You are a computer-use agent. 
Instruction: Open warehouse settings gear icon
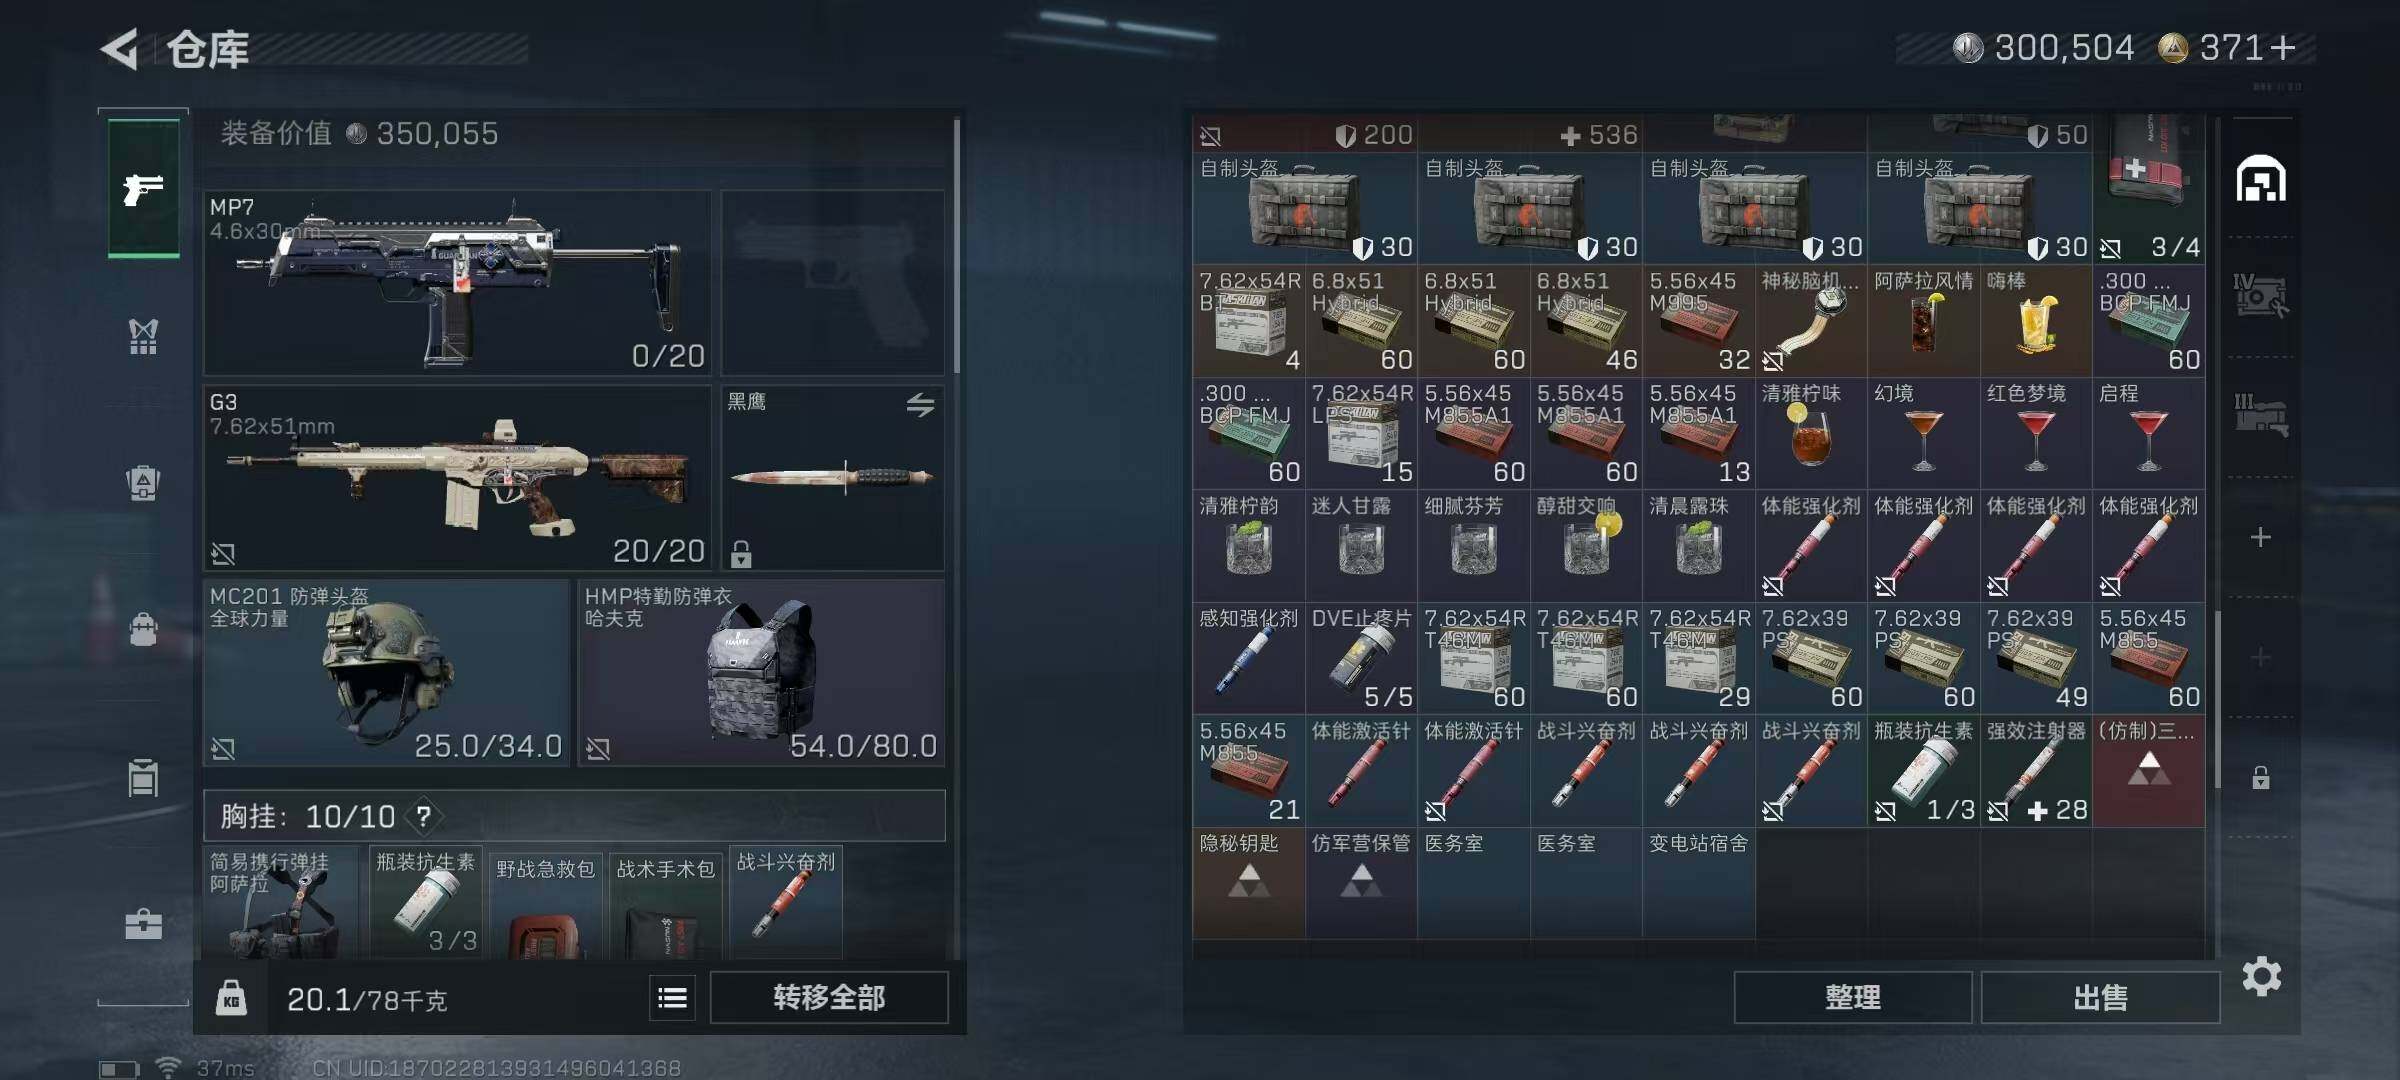tap(2261, 976)
